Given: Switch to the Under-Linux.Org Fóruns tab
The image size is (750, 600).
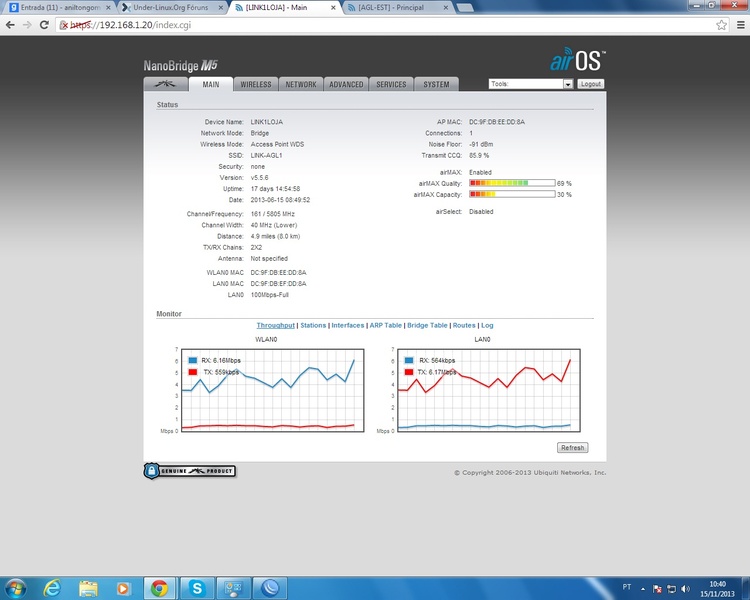Looking at the screenshot, I should coord(171,8).
